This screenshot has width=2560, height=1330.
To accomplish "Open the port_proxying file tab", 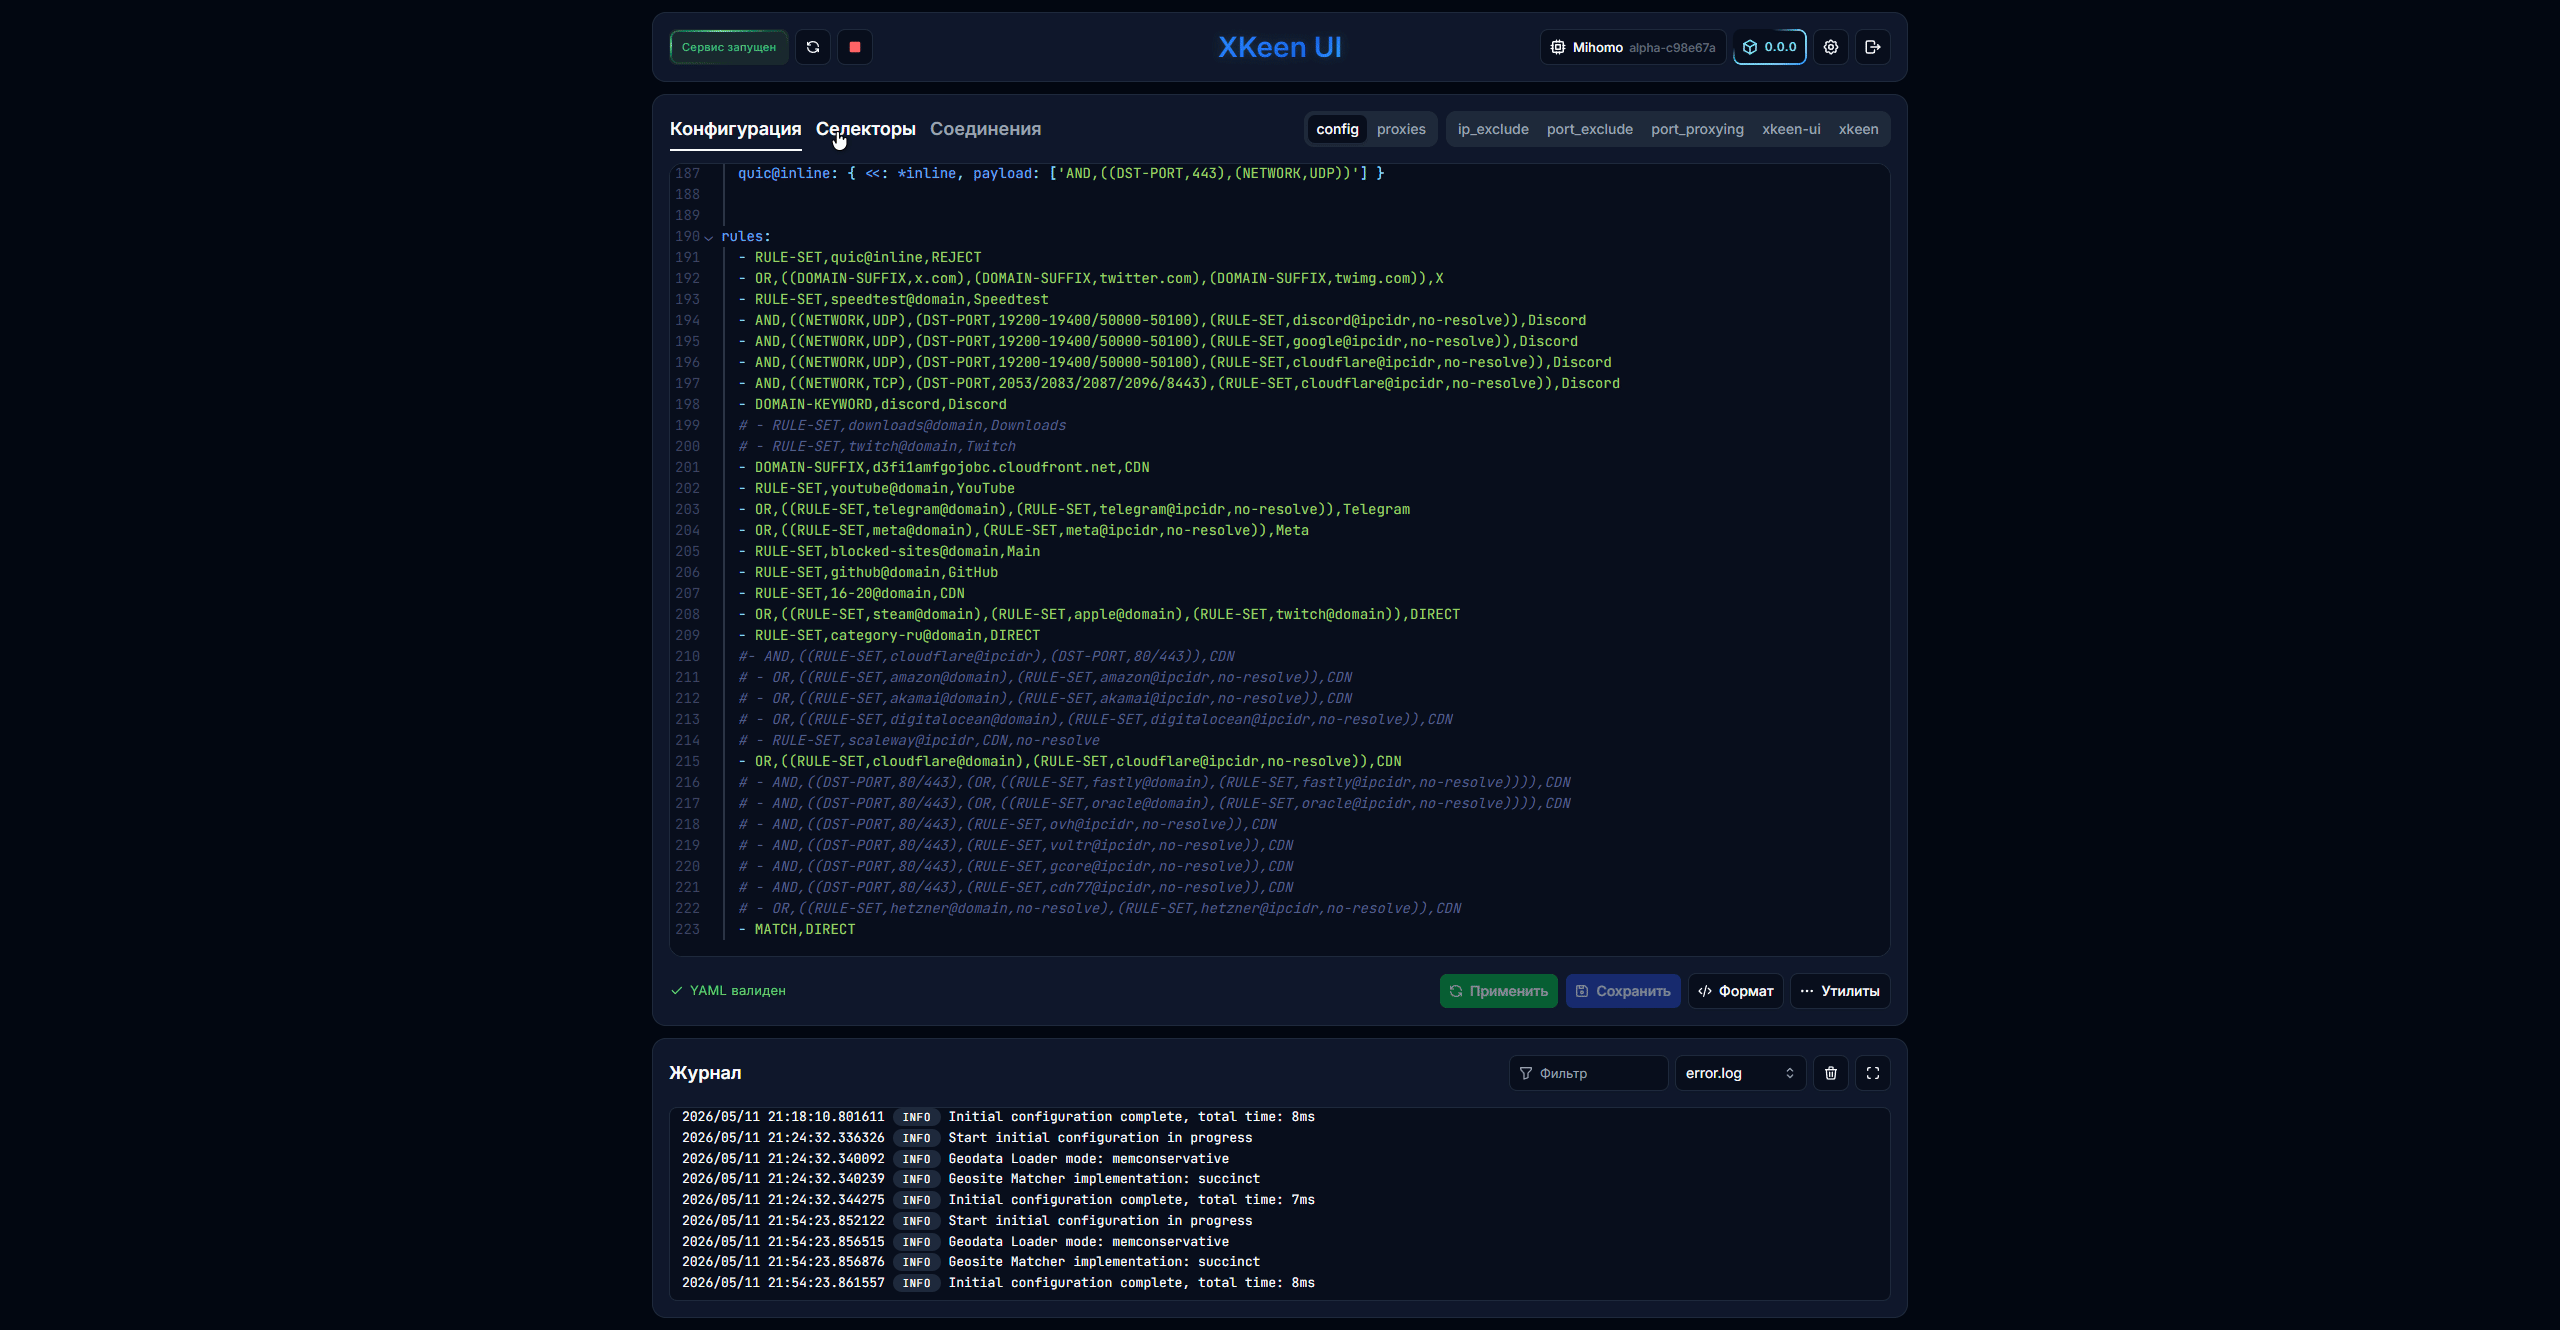I will [x=1697, y=129].
